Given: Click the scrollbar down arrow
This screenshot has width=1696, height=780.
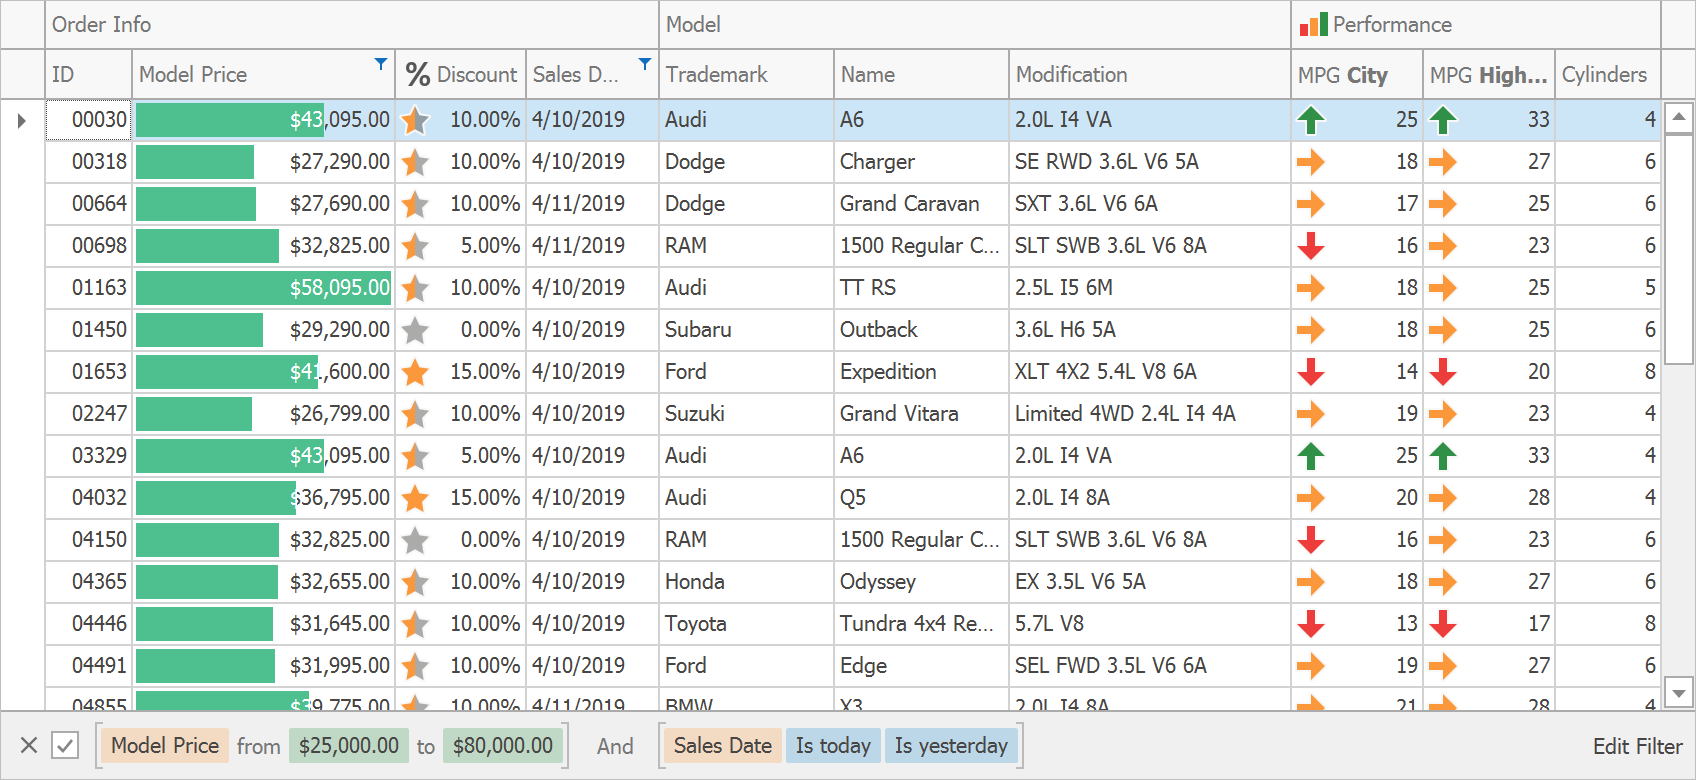Looking at the screenshot, I should click(1678, 692).
